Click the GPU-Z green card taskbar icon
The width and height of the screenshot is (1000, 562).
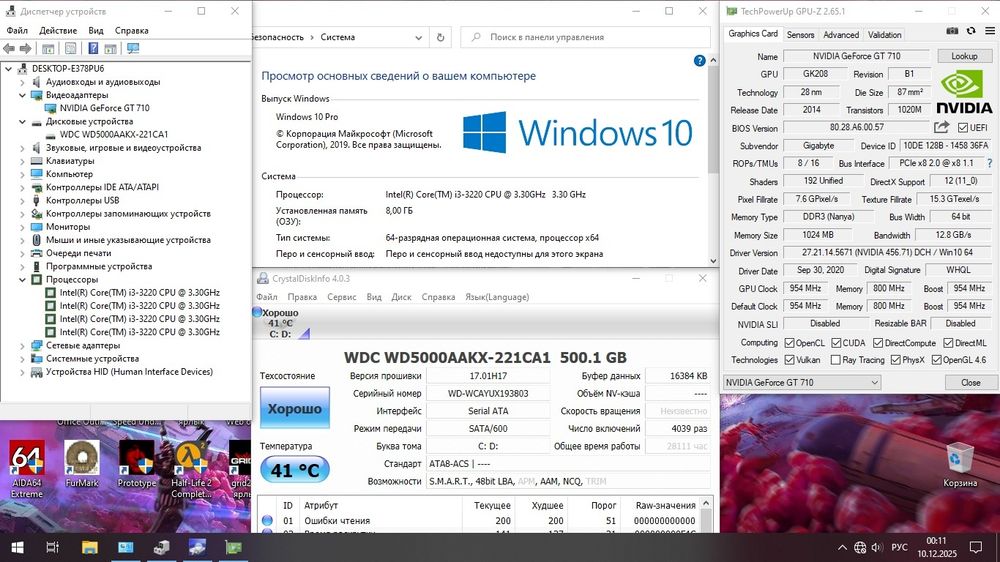(x=233, y=547)
